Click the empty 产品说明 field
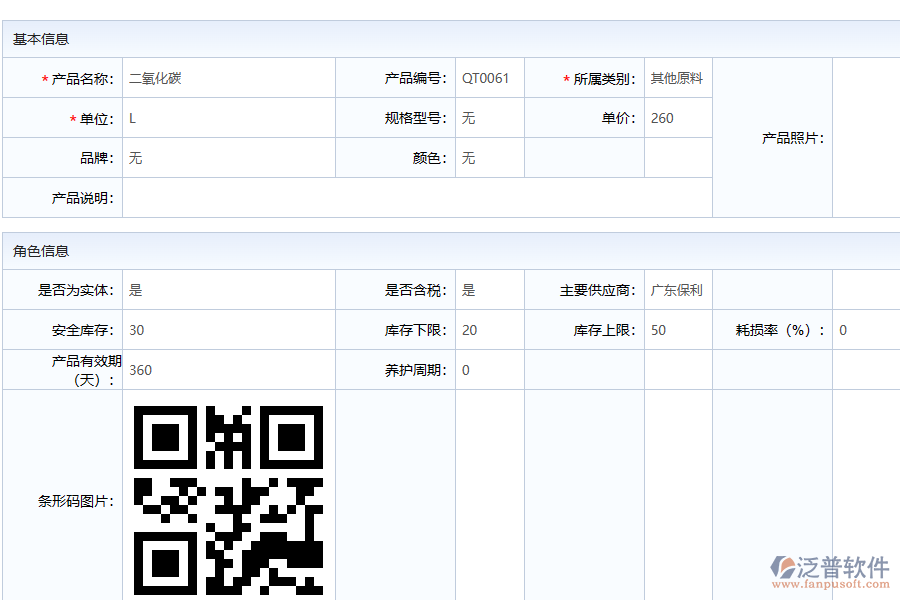This screenshot has height=600, width=900. point(417,198)
